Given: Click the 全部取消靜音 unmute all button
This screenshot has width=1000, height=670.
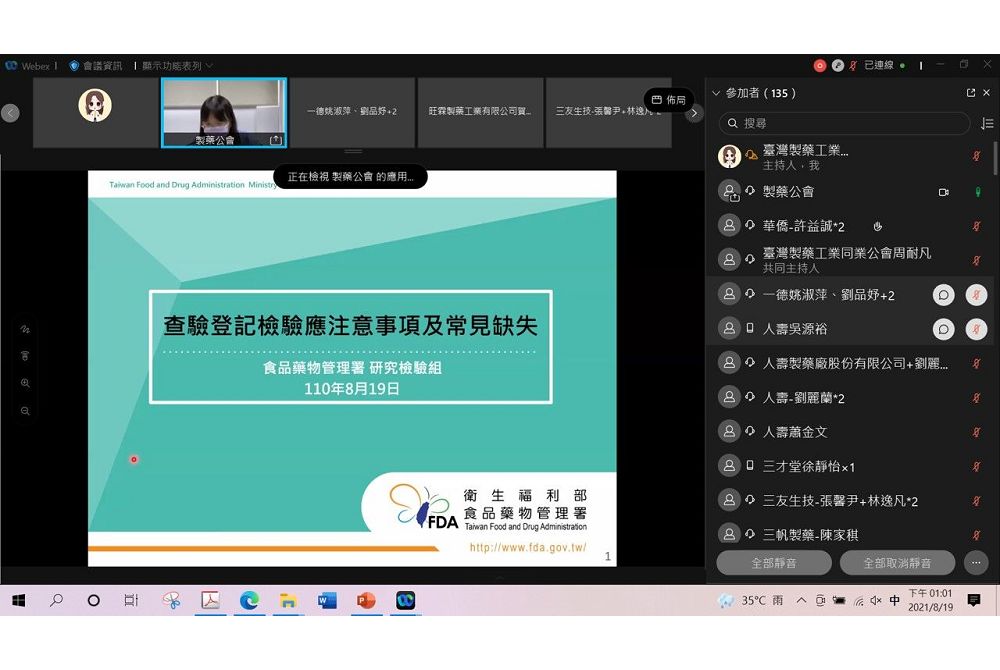Looking at the screenshot, I should click(x=897, y=563).
